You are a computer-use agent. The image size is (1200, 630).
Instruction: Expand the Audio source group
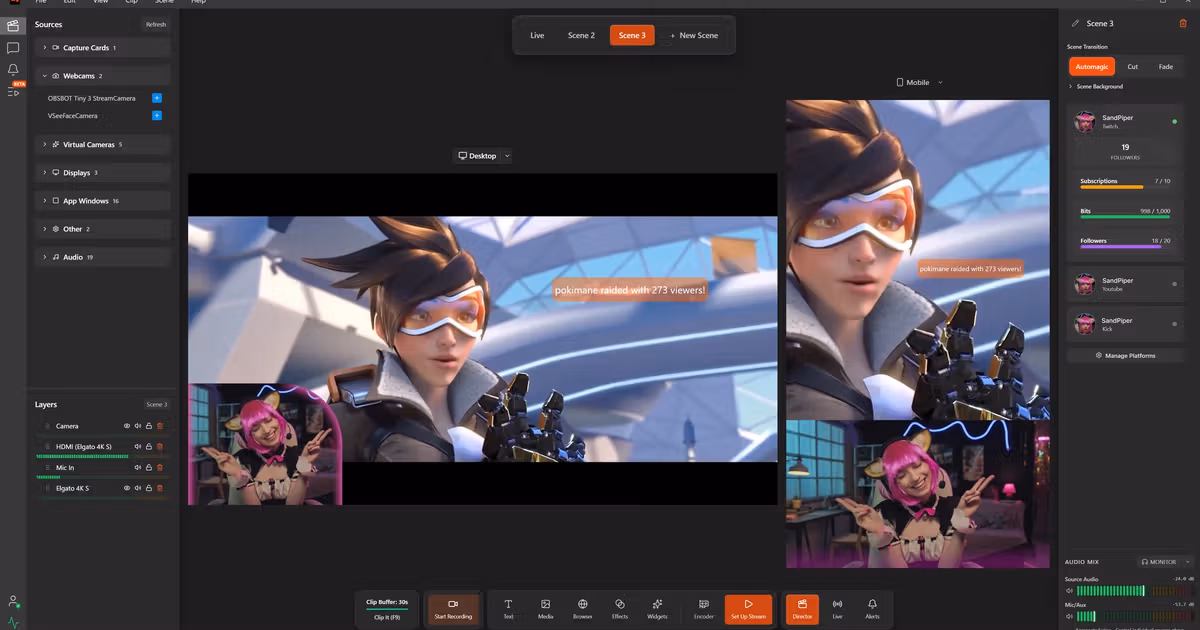coord(102,257)
